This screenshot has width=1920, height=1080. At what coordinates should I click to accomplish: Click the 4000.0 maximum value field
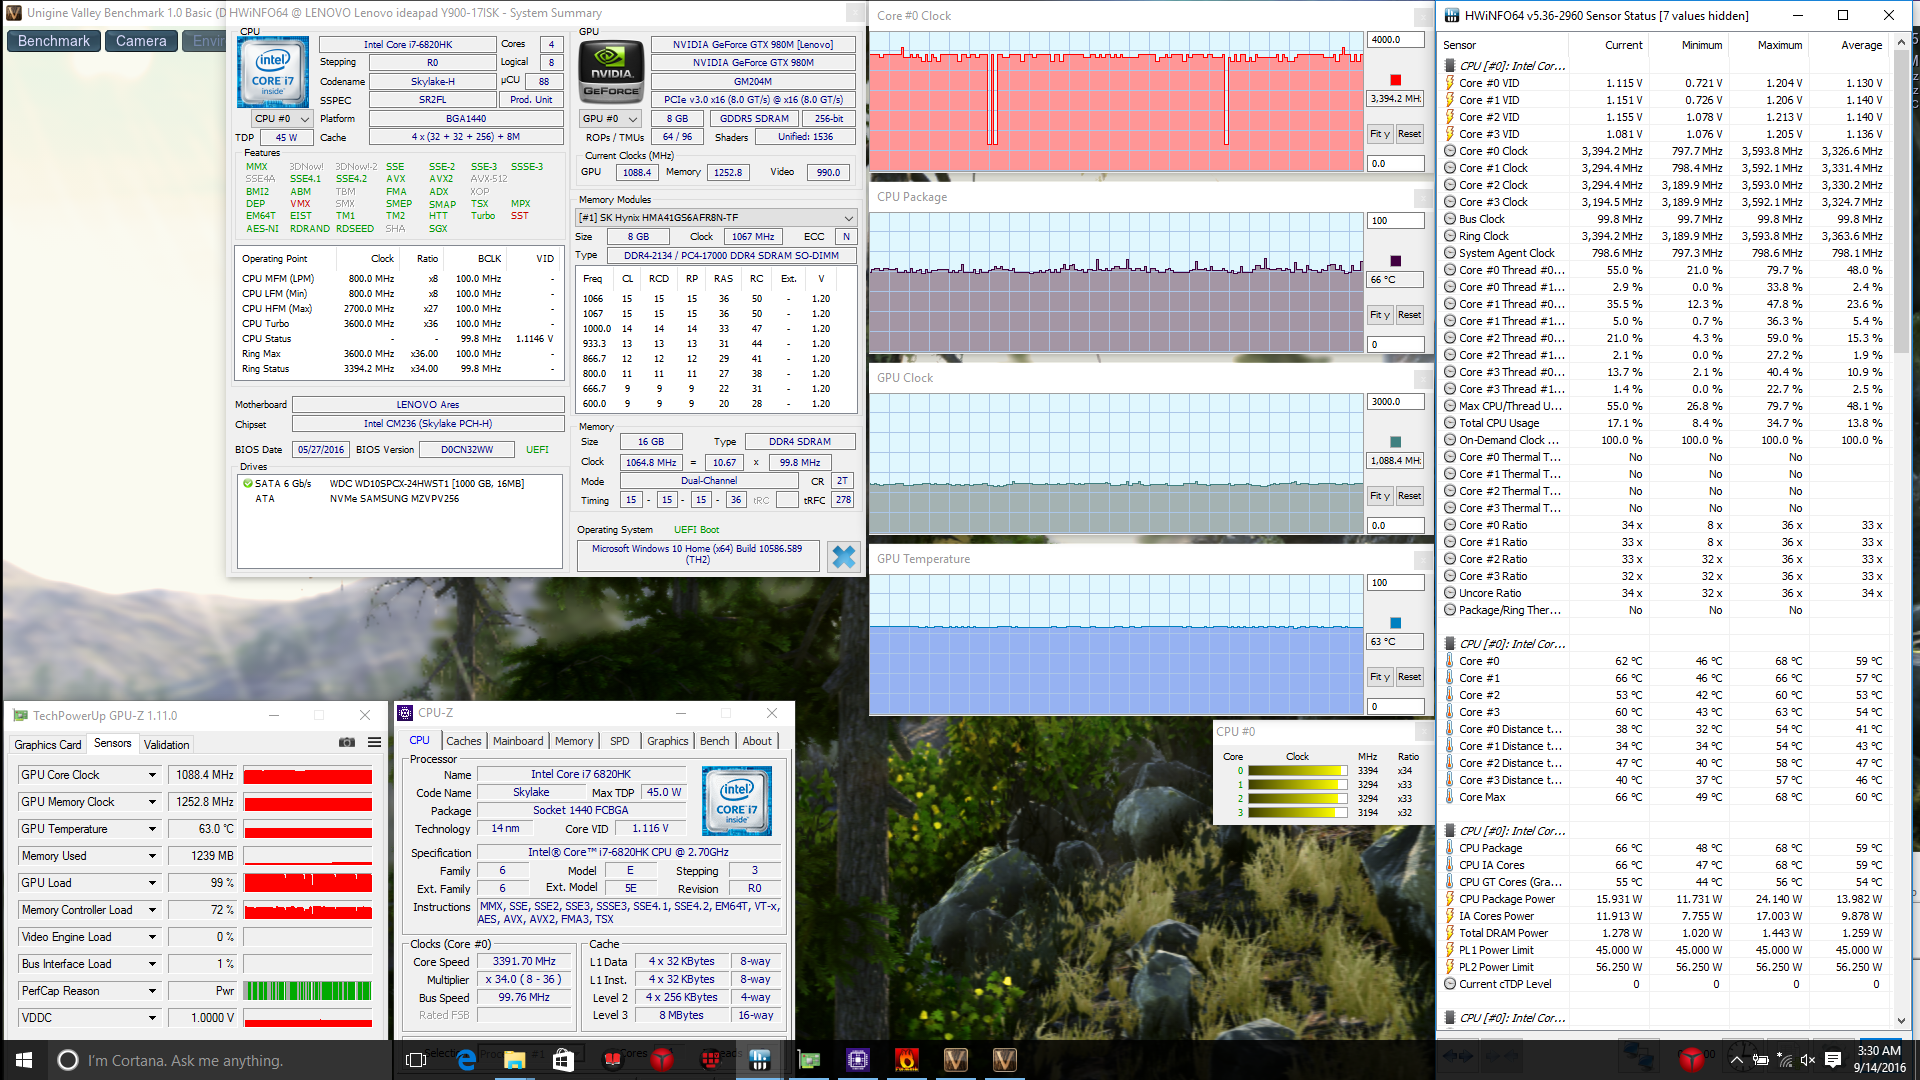[1395, 40]
